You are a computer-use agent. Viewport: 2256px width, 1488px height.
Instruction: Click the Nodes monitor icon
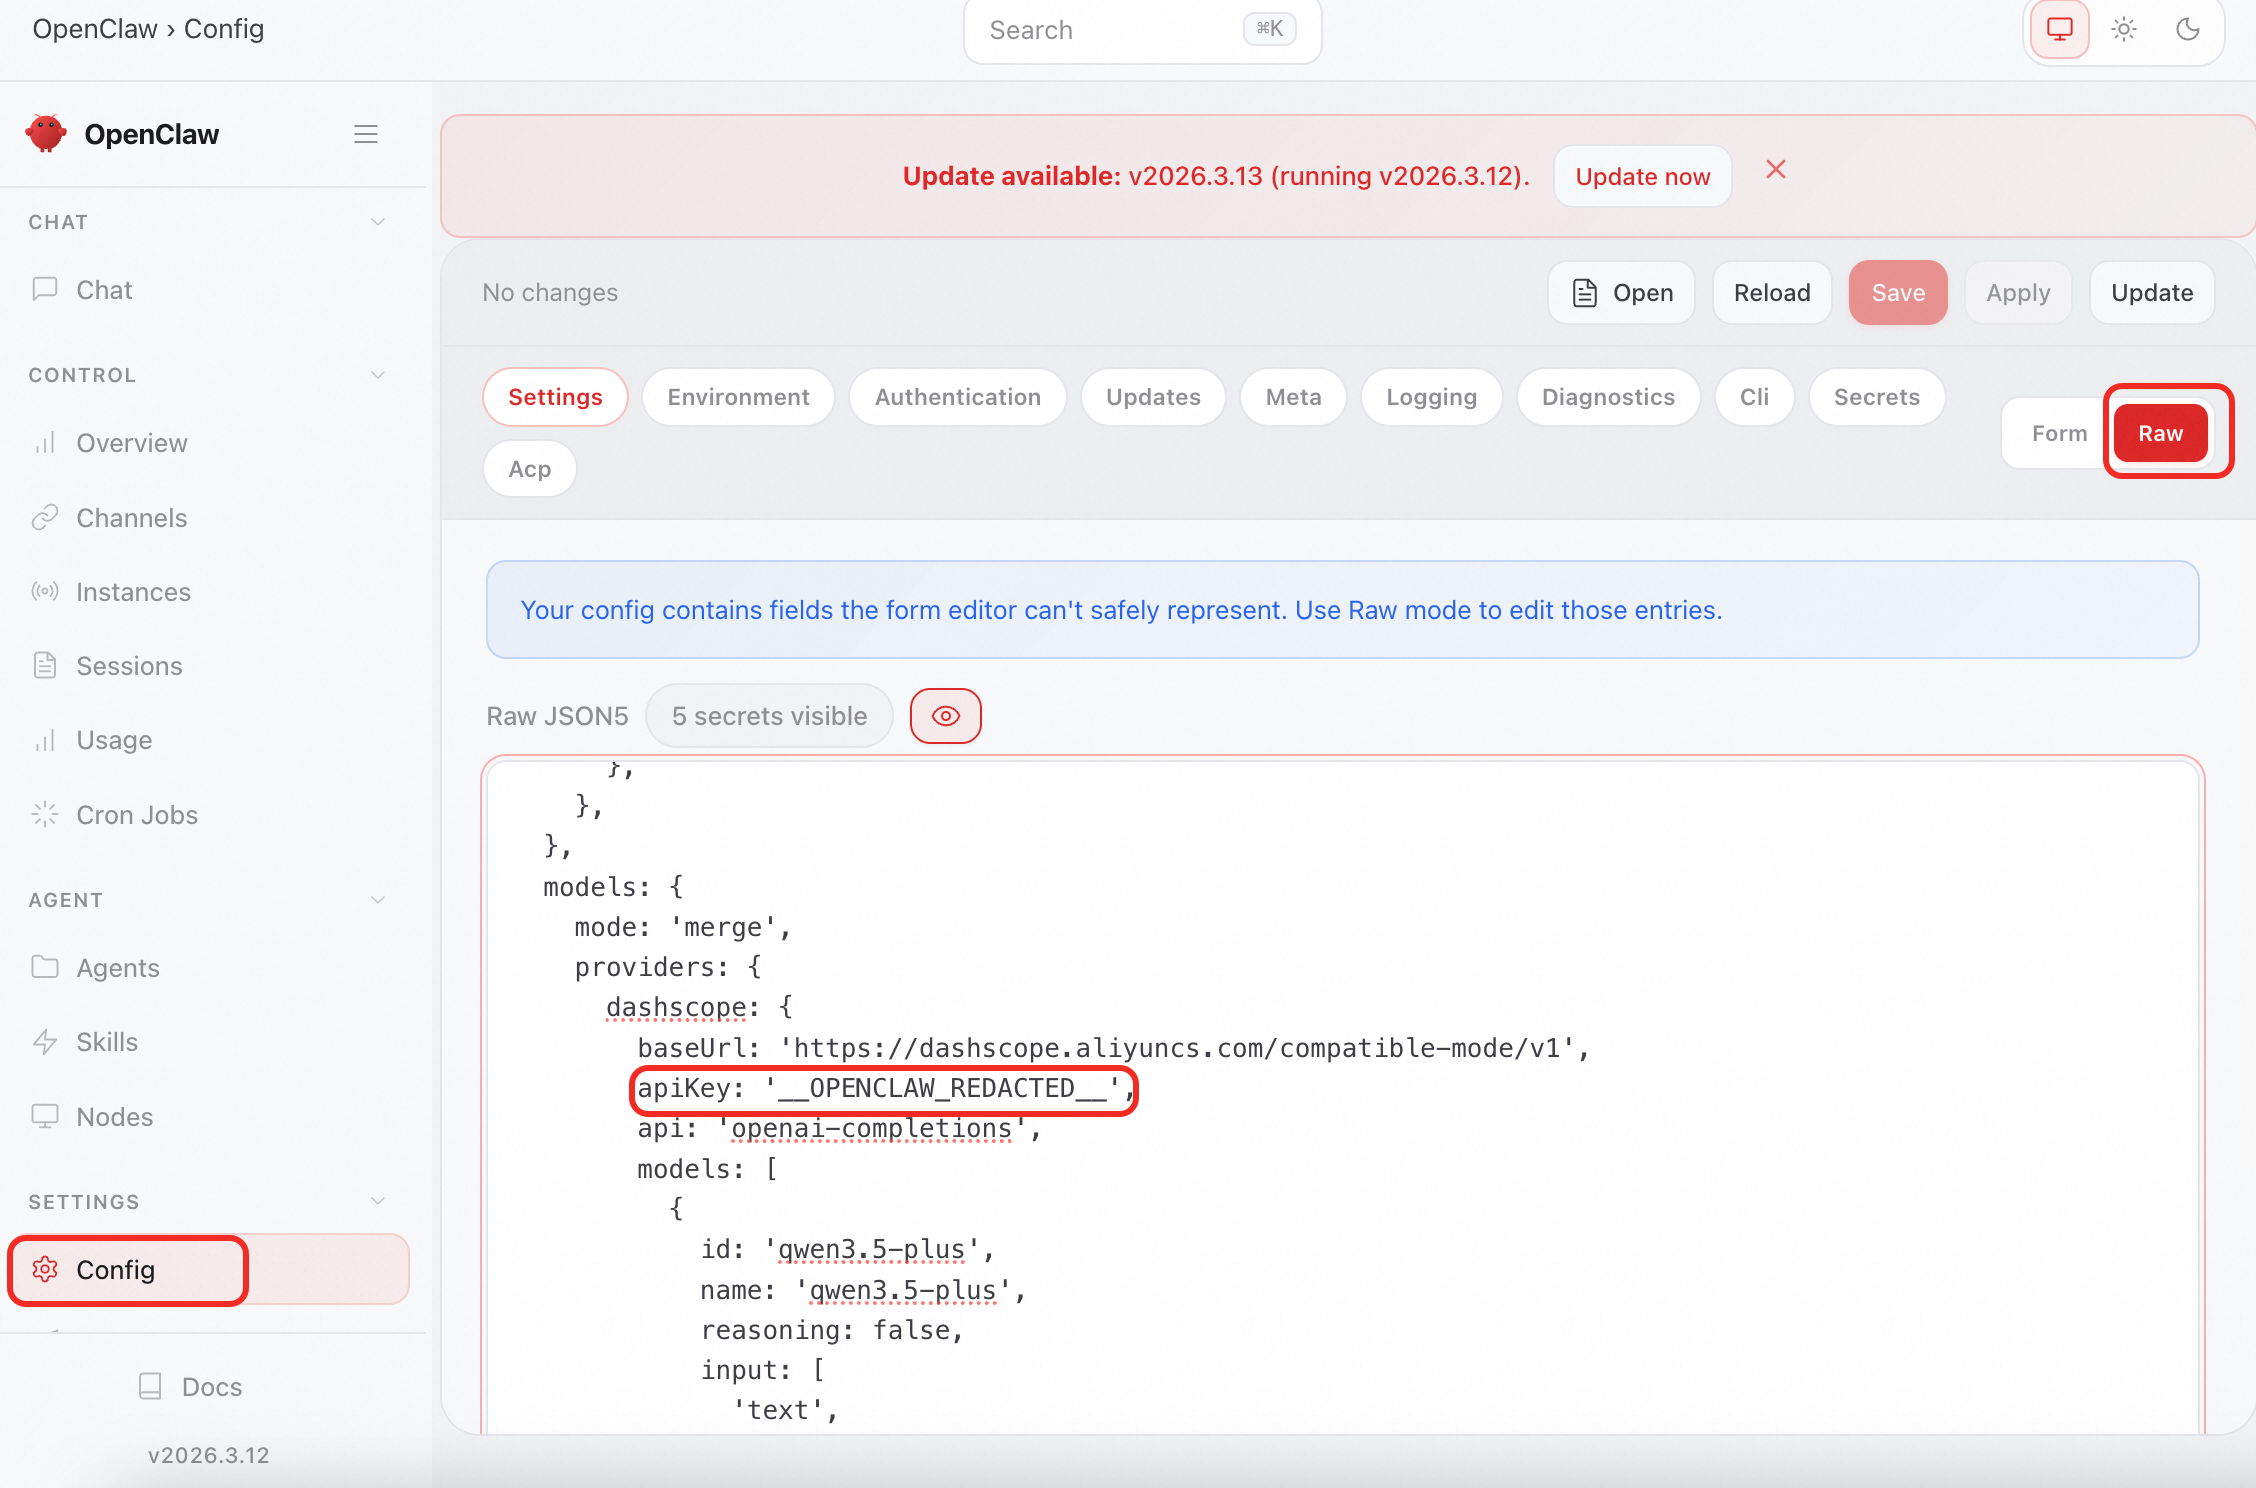point(45,1116)
